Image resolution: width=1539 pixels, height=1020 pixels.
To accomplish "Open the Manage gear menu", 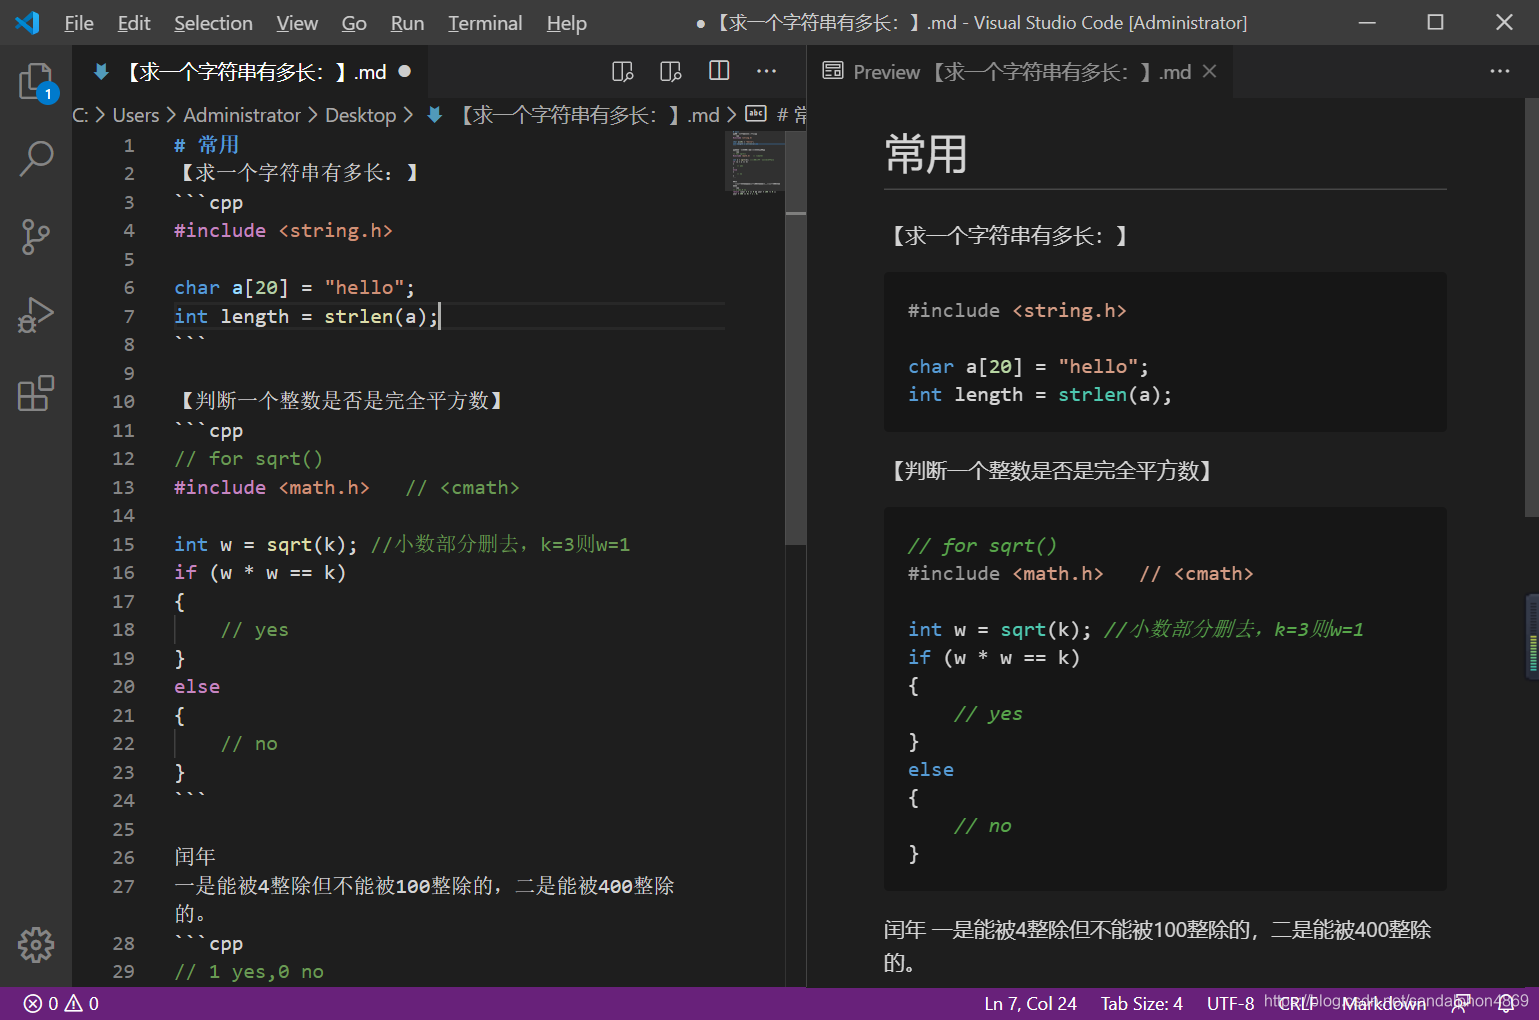I will pos(36,945).
